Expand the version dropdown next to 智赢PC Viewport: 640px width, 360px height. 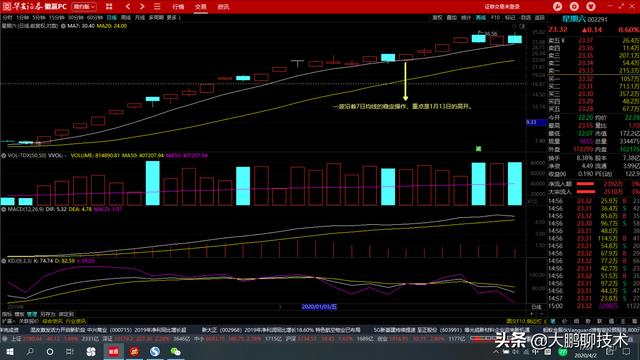pos(84,7)
